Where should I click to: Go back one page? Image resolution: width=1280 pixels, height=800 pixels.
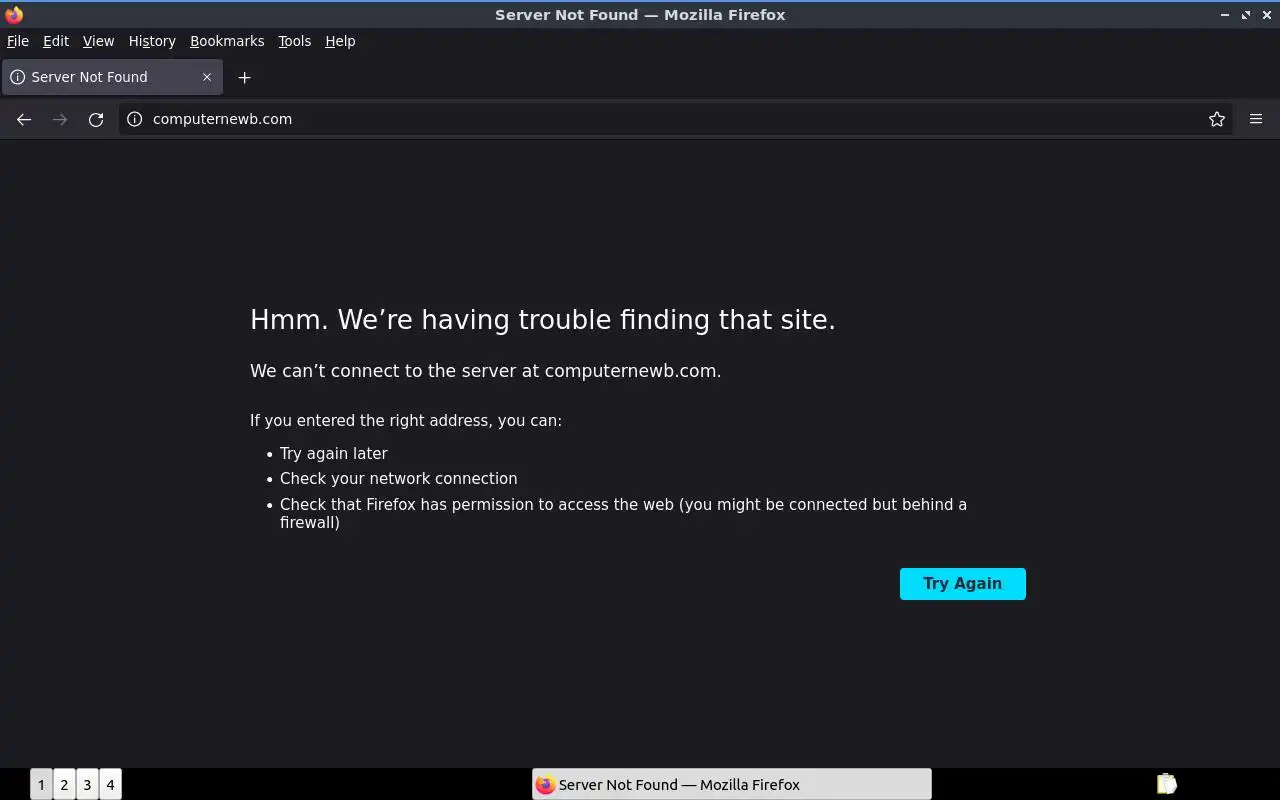click(x=24, y=119)
